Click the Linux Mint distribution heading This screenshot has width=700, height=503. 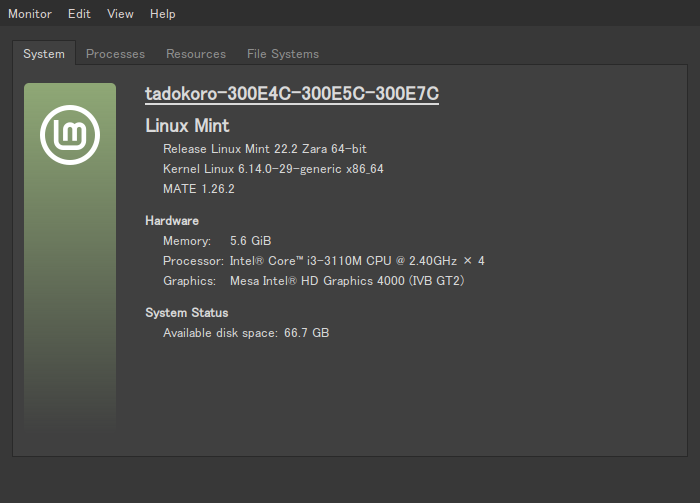[187, 126]
